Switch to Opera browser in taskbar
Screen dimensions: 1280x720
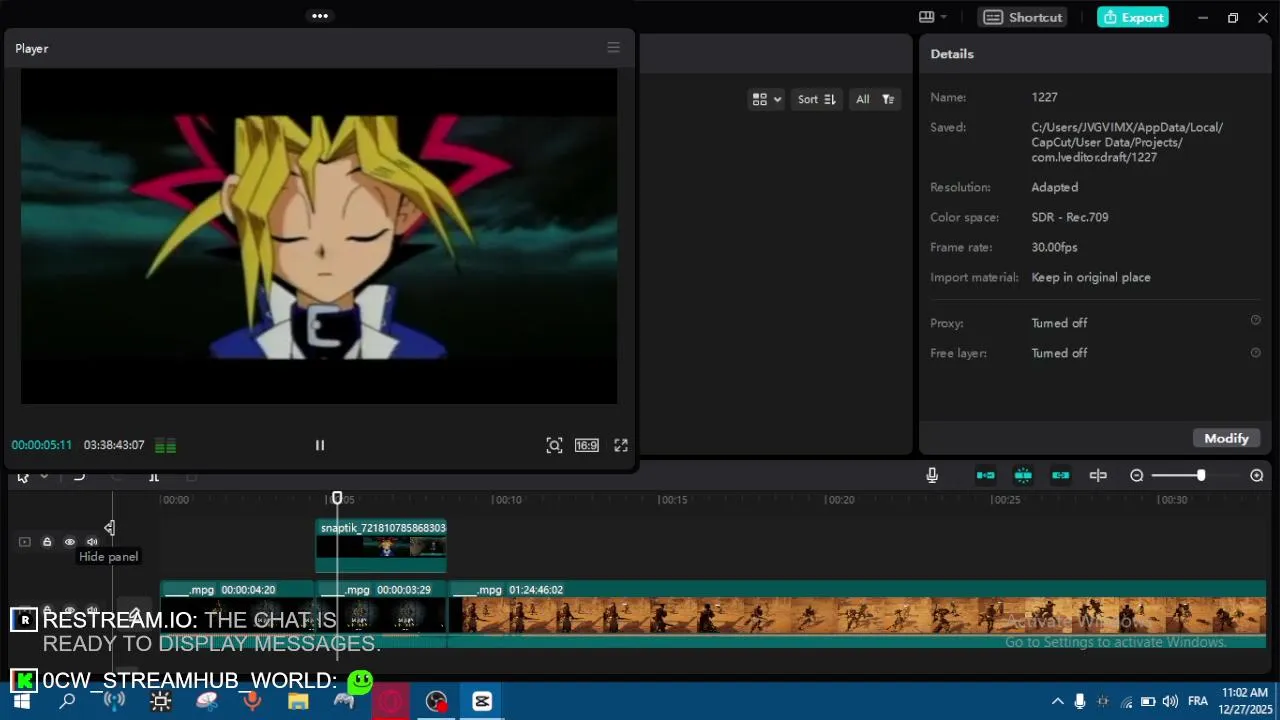pos(390,702)
